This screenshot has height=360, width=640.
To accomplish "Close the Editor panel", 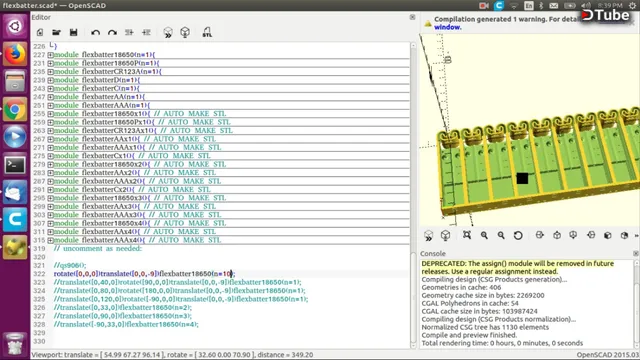I will (412, 17).
